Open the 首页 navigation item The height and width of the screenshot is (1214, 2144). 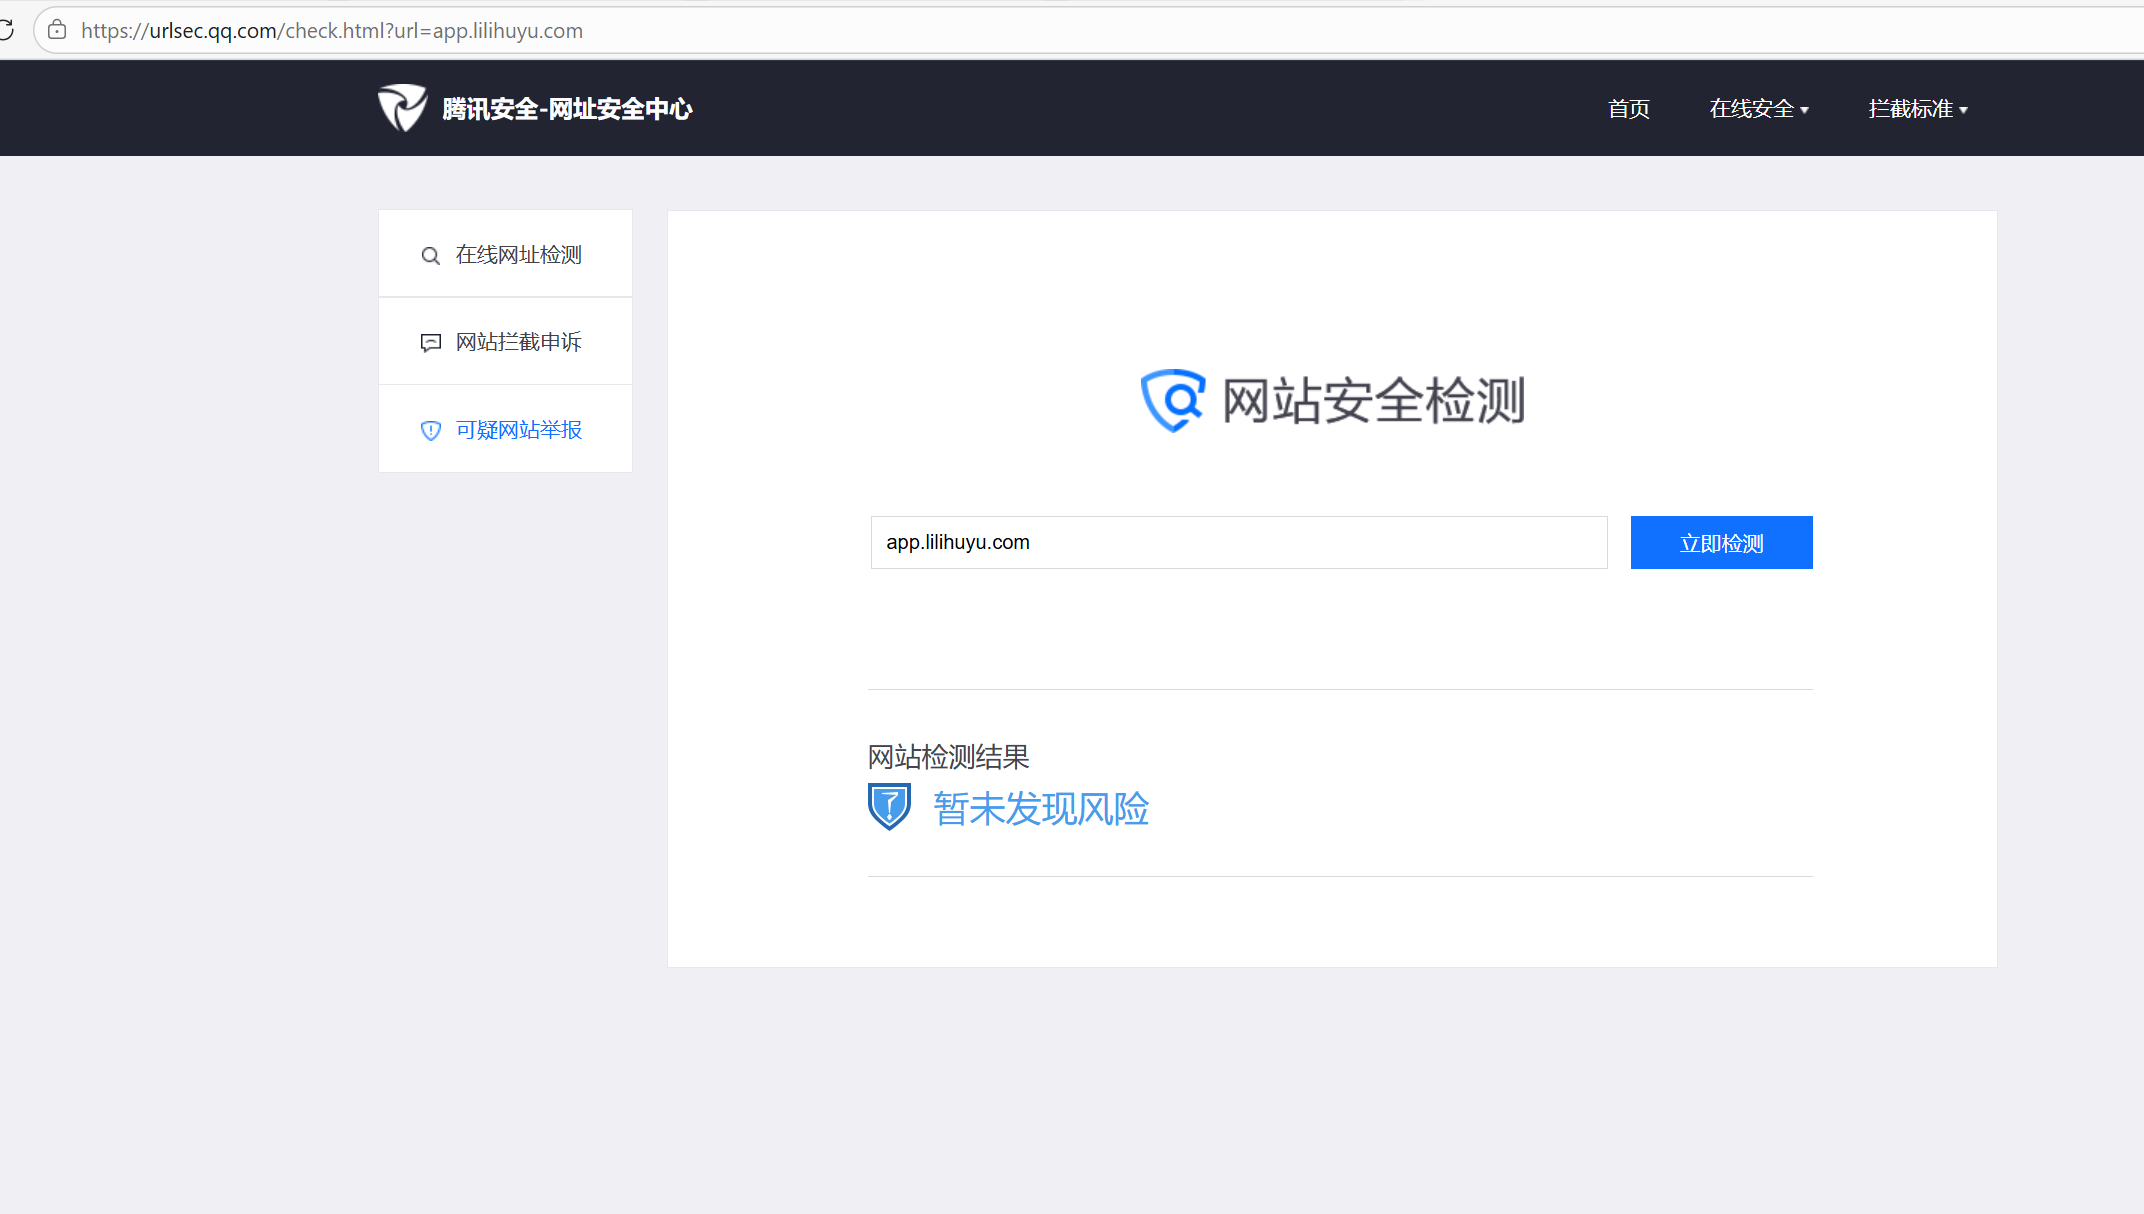point(1628,109)
